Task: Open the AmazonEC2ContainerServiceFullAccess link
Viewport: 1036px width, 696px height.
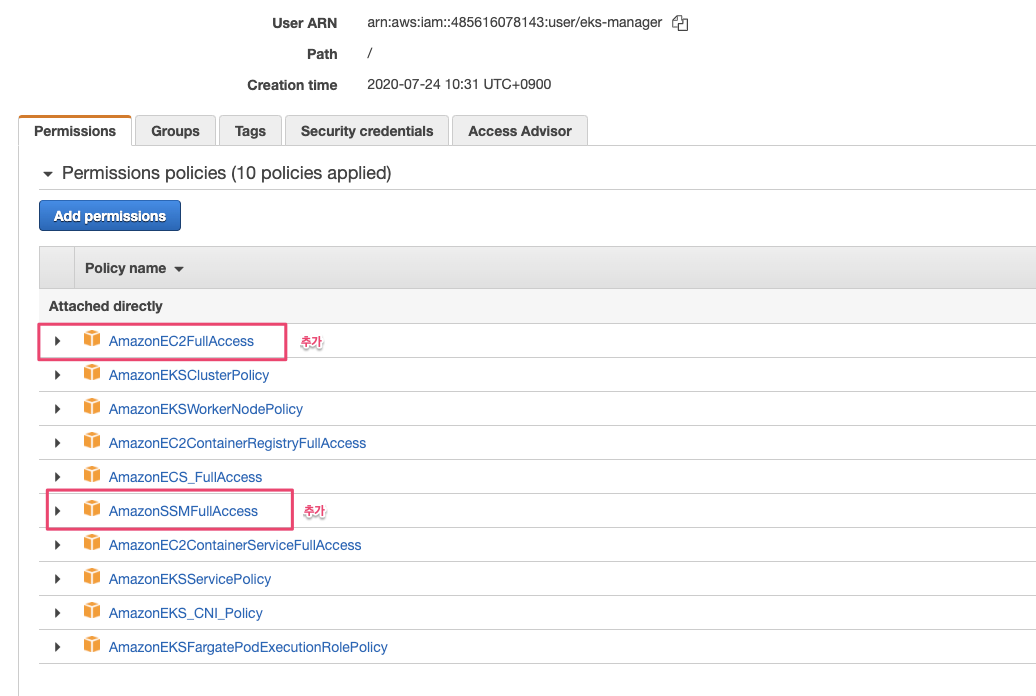Action: coord(235,545)
